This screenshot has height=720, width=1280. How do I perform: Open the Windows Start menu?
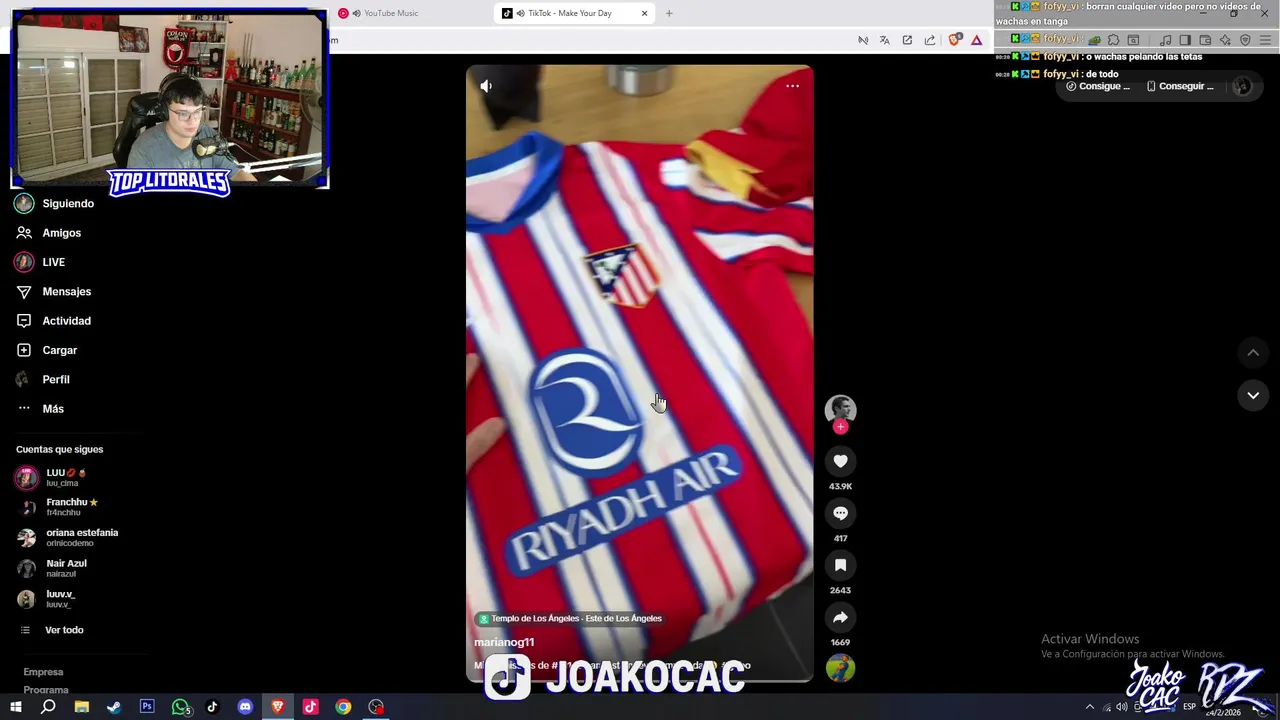pyautogui.click(x=15, y=707)
